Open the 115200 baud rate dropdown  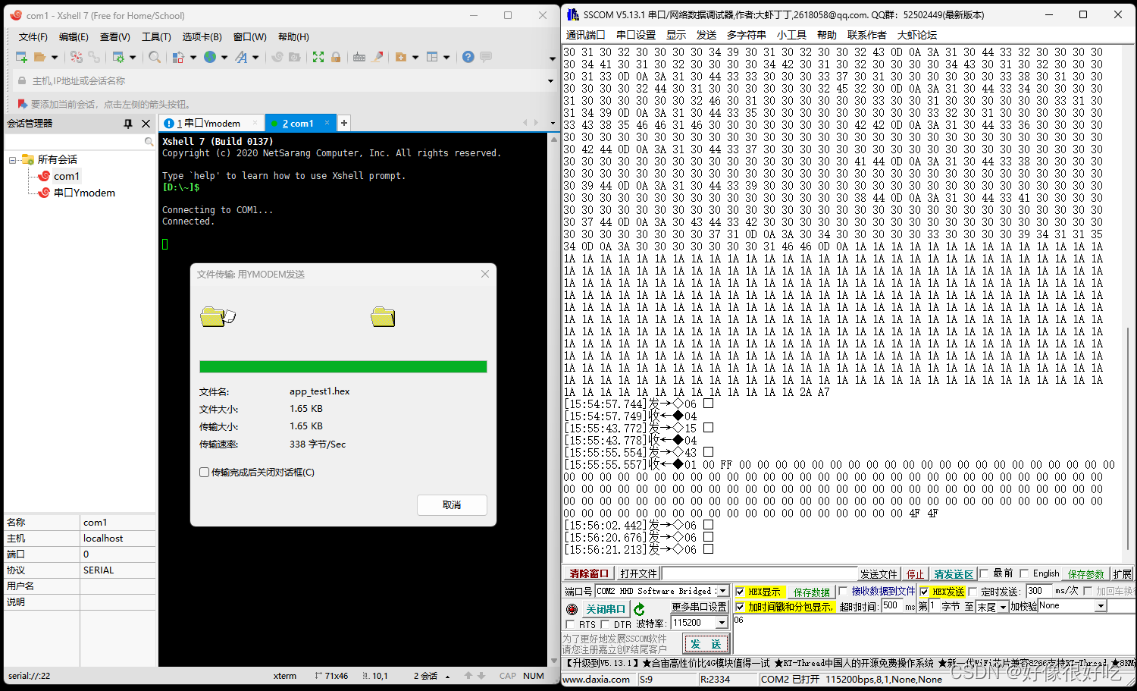(722, 623)
